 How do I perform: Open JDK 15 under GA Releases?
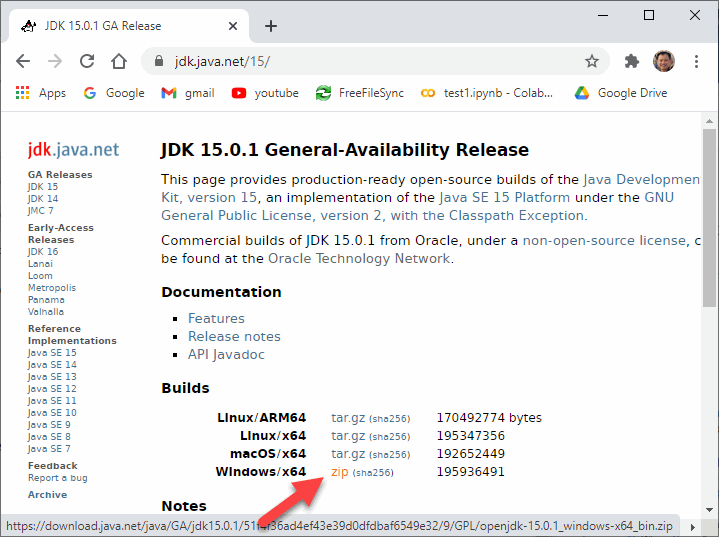click(x=43, y=187)
